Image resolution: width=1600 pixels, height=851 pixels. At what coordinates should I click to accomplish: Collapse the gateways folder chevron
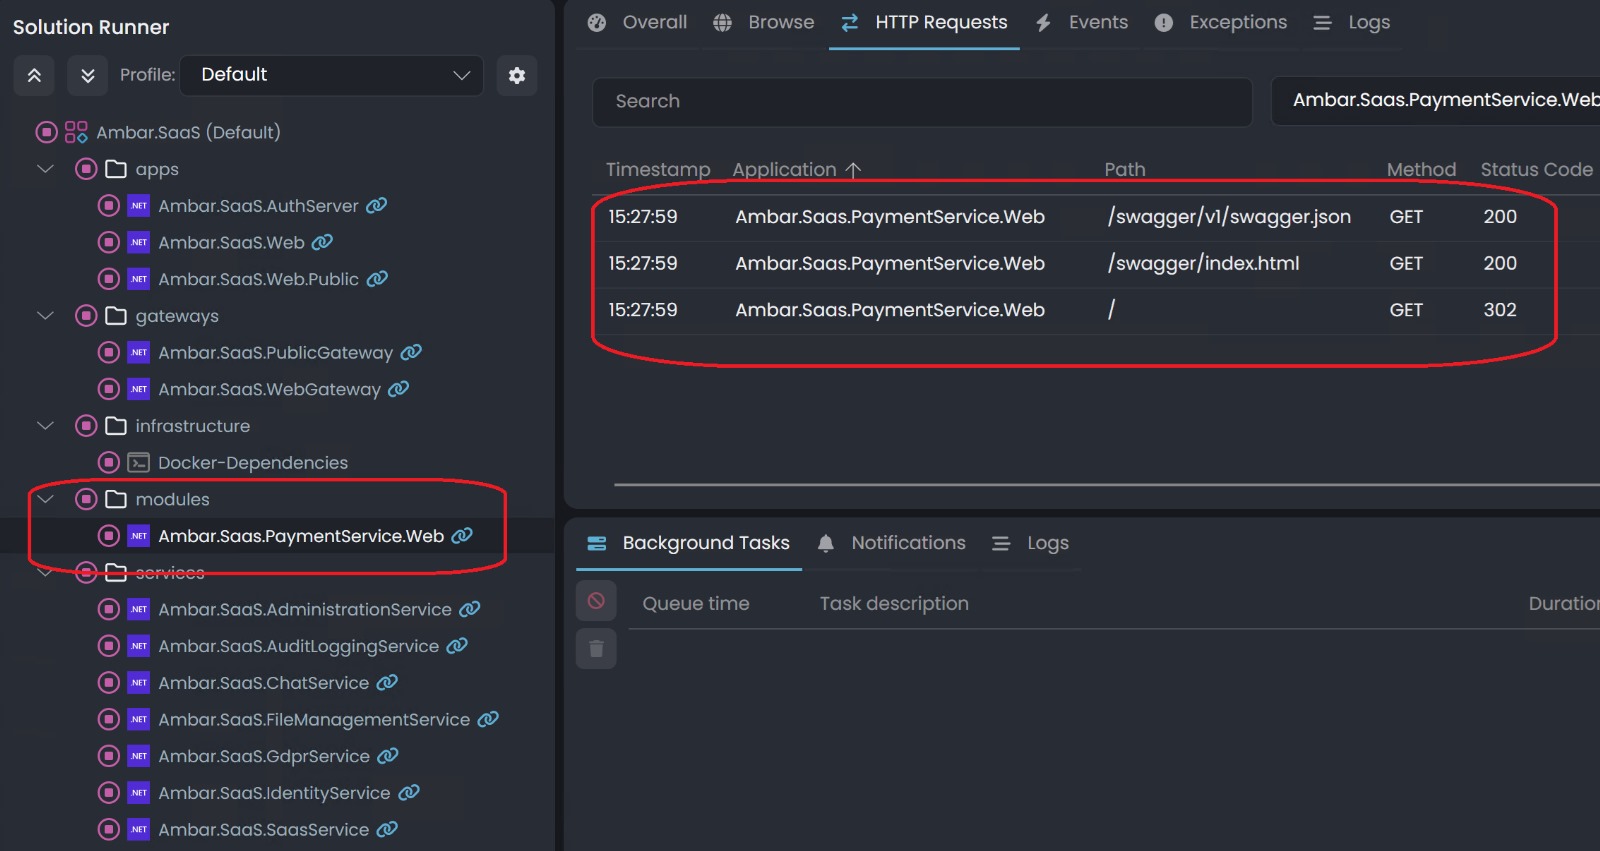(45, 316)
